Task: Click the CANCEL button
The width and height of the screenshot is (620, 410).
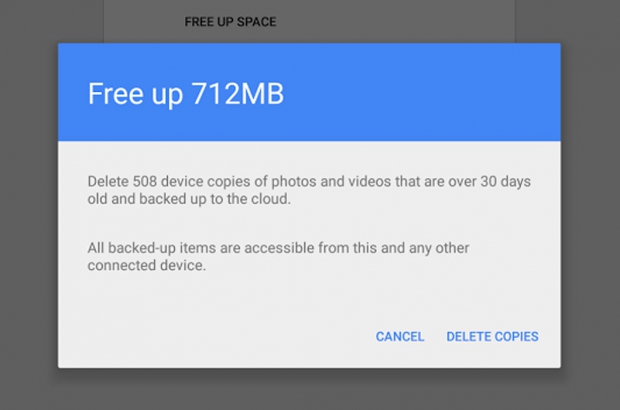Action: 400,337
